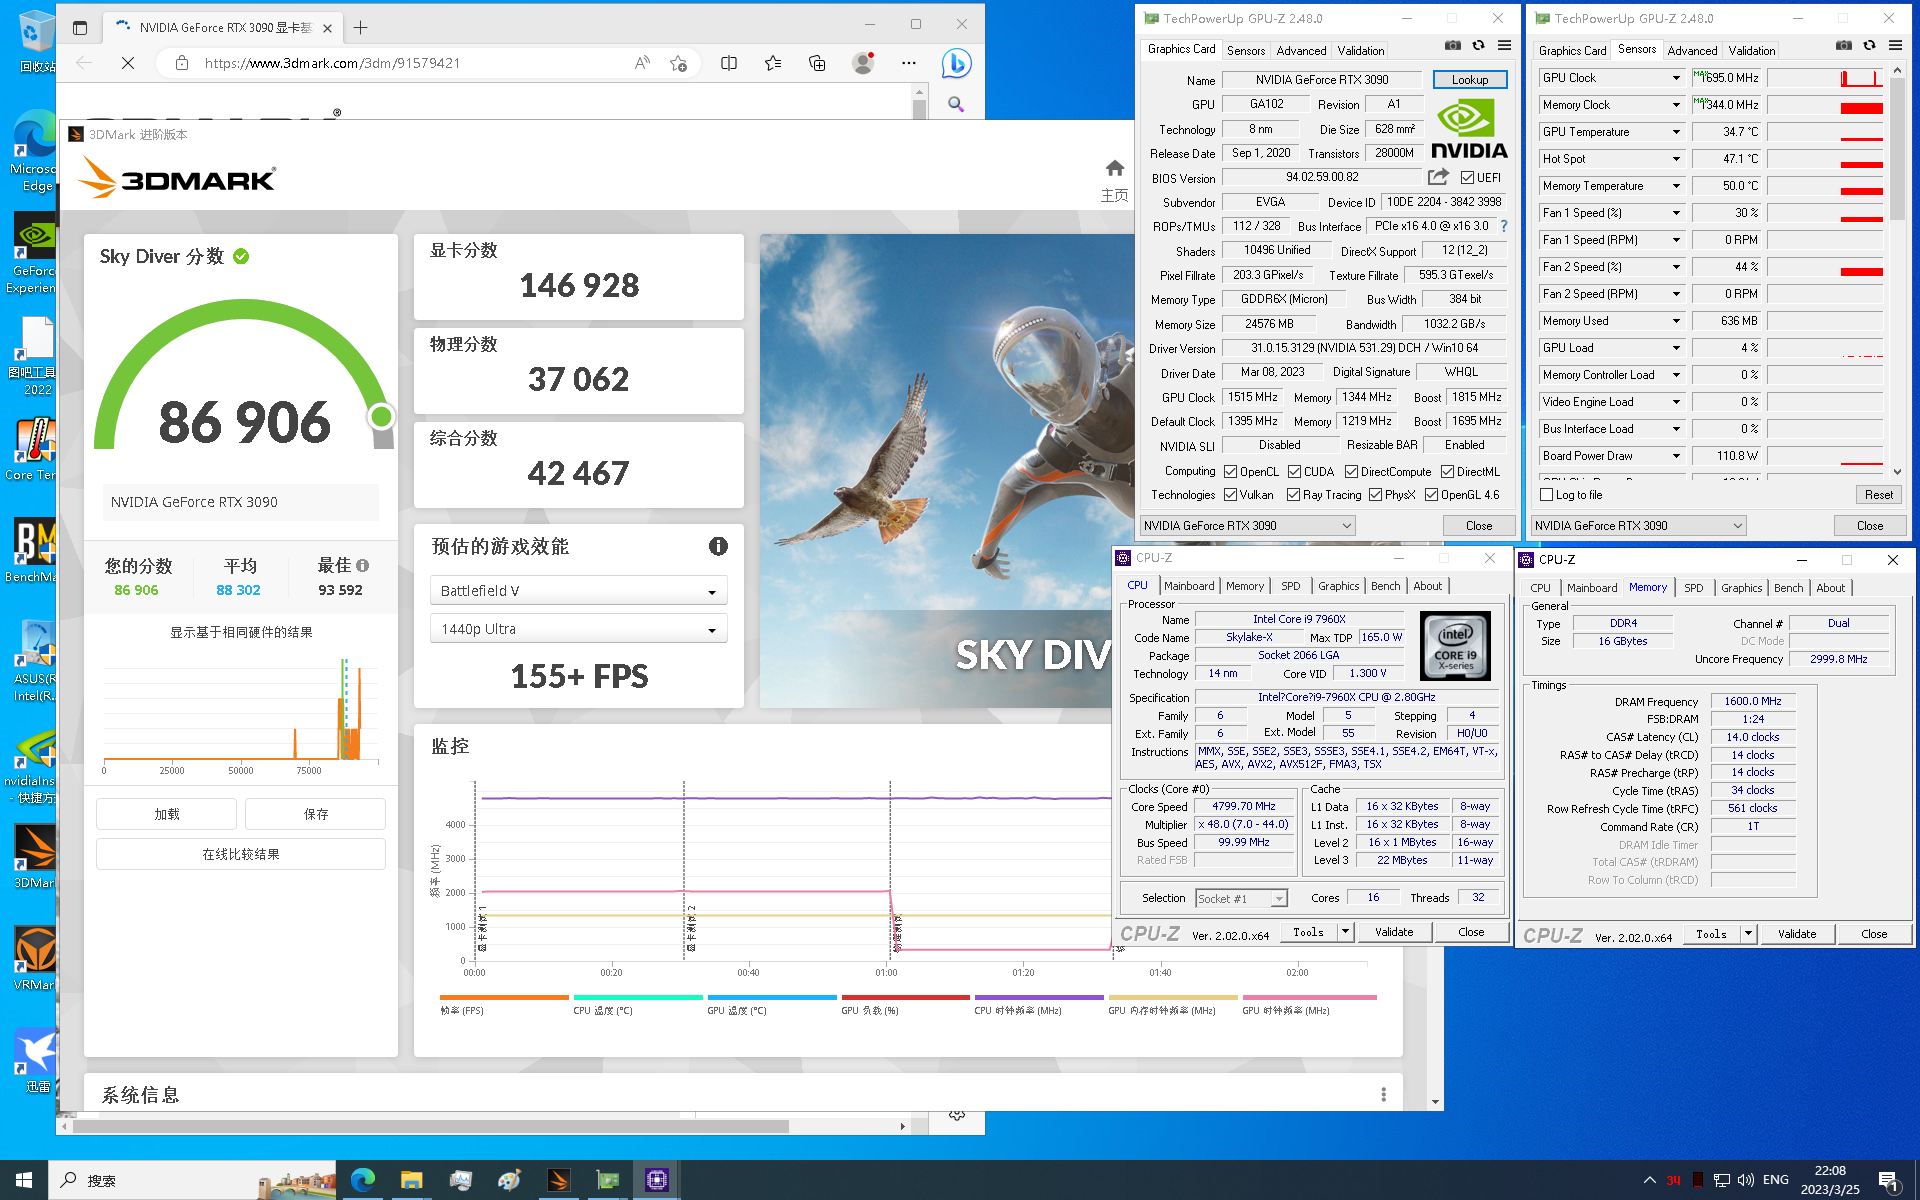This screenshot has height=1200, width=1920.
Task: Click the 加载 load button
Action: click(167, 814)
